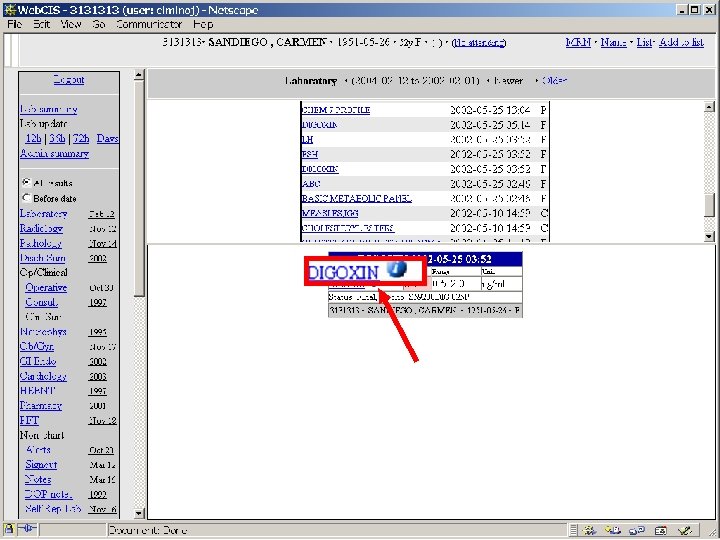Open Mailbox component icon in status bar
The height and width of the screenshot is (540, 720).
(x=613, y=530)
